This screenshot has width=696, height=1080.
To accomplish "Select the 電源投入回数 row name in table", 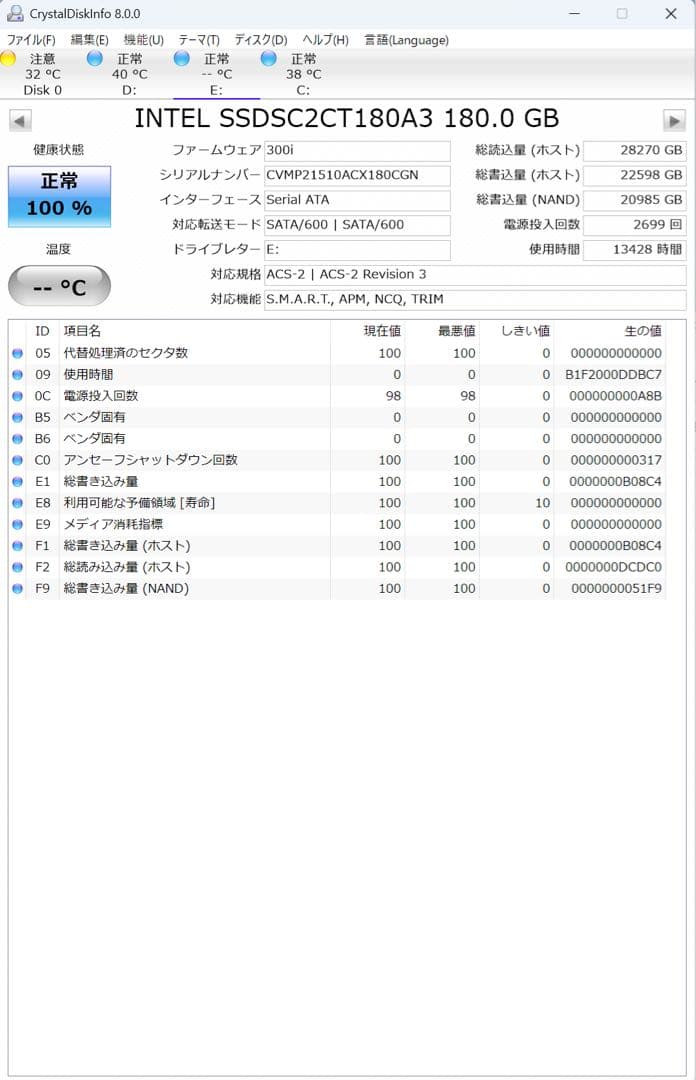I will [101, 395].
